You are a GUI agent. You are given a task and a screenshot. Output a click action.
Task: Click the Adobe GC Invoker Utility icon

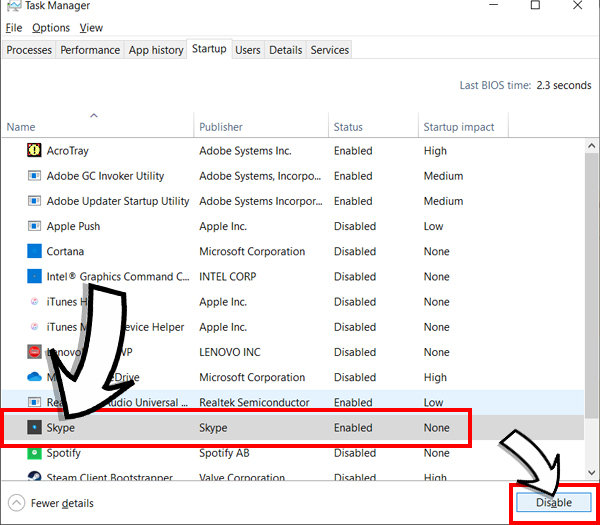click(x=34, y=176)
